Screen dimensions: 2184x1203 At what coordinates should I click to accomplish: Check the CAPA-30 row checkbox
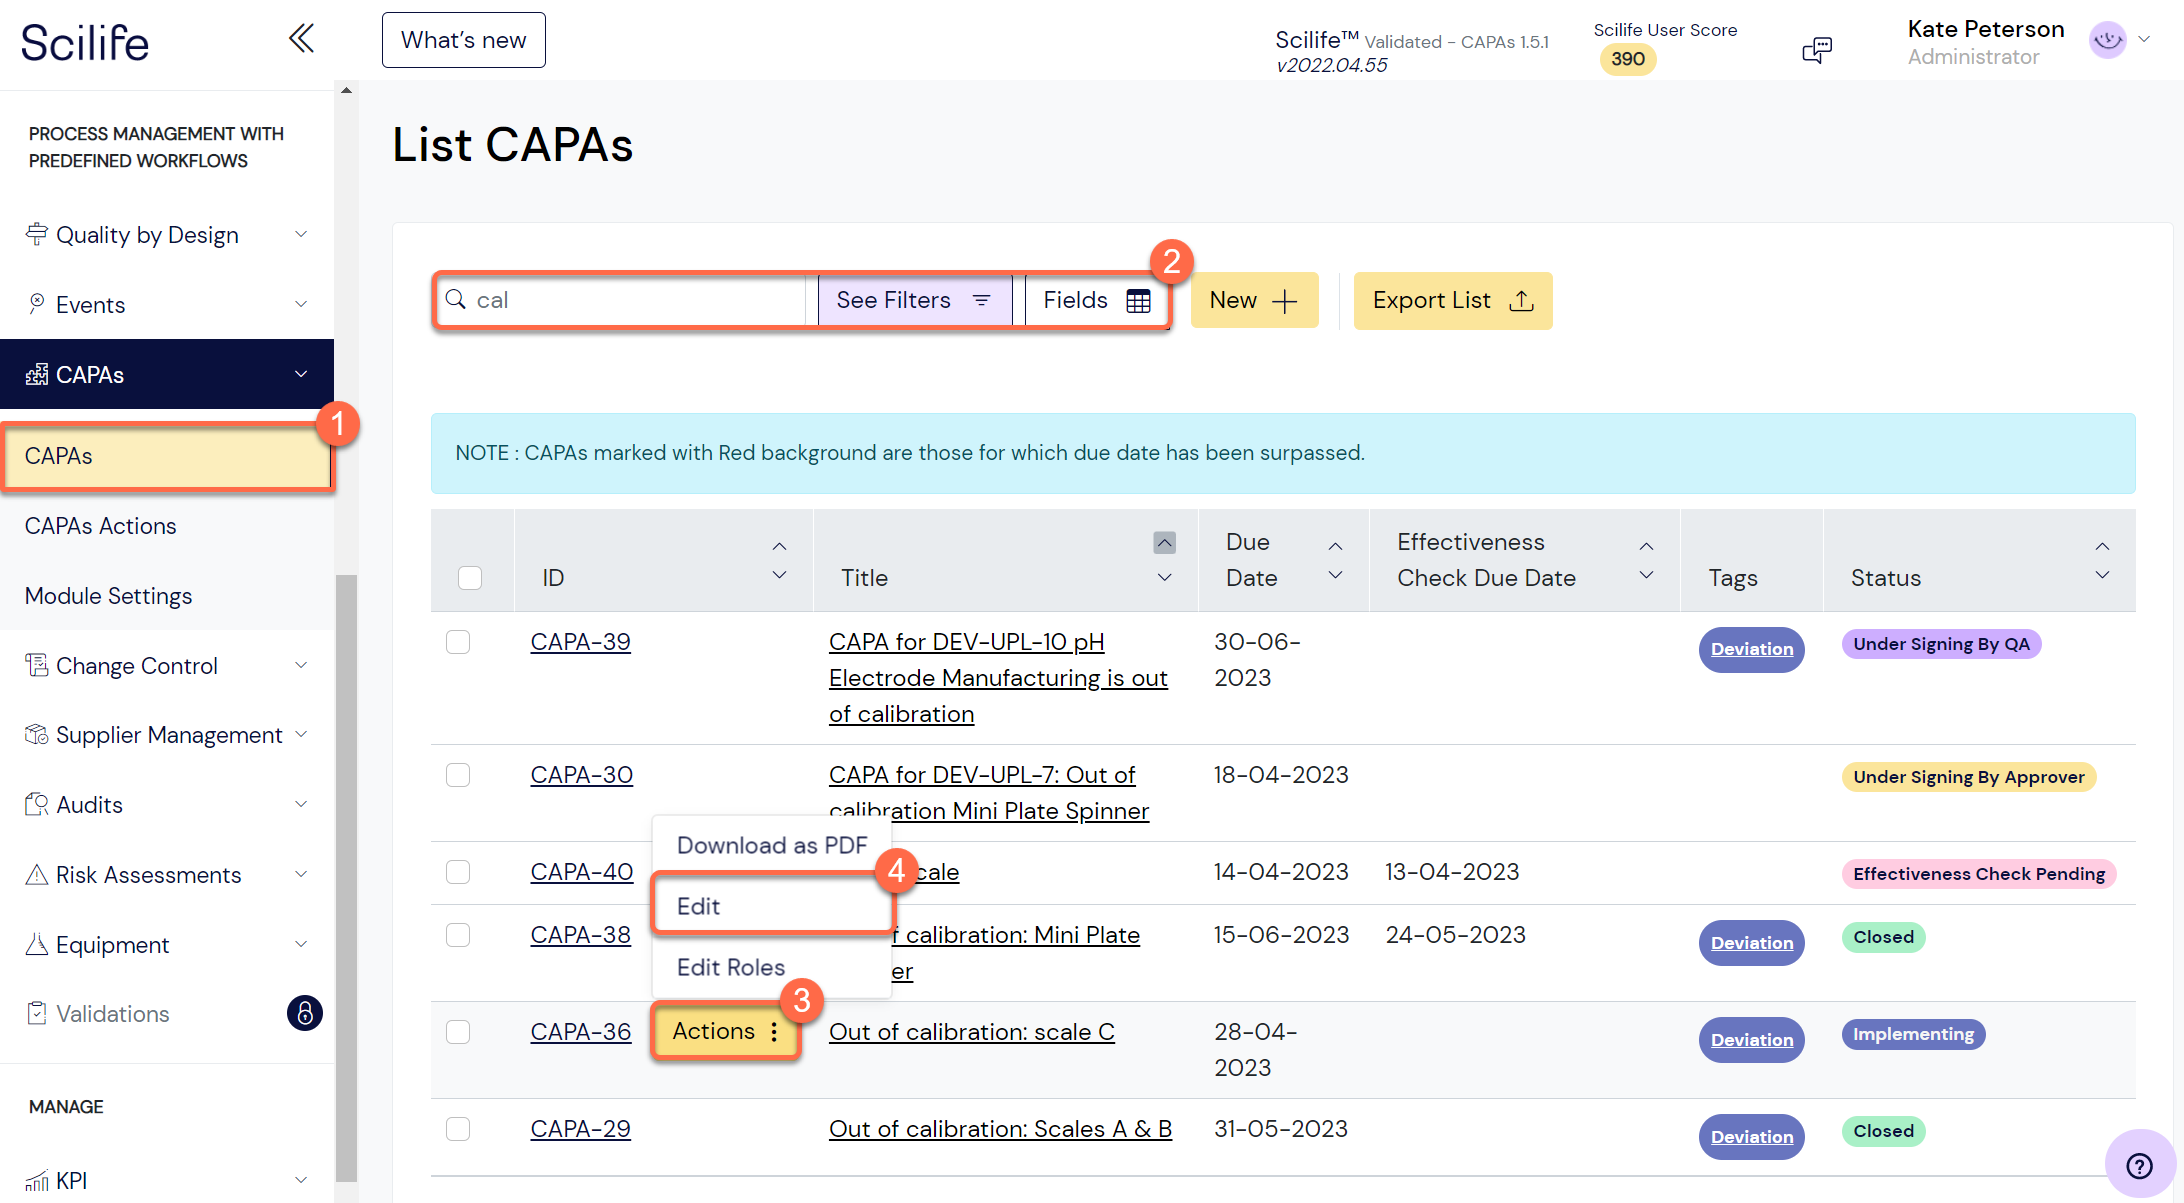(458, 775)
